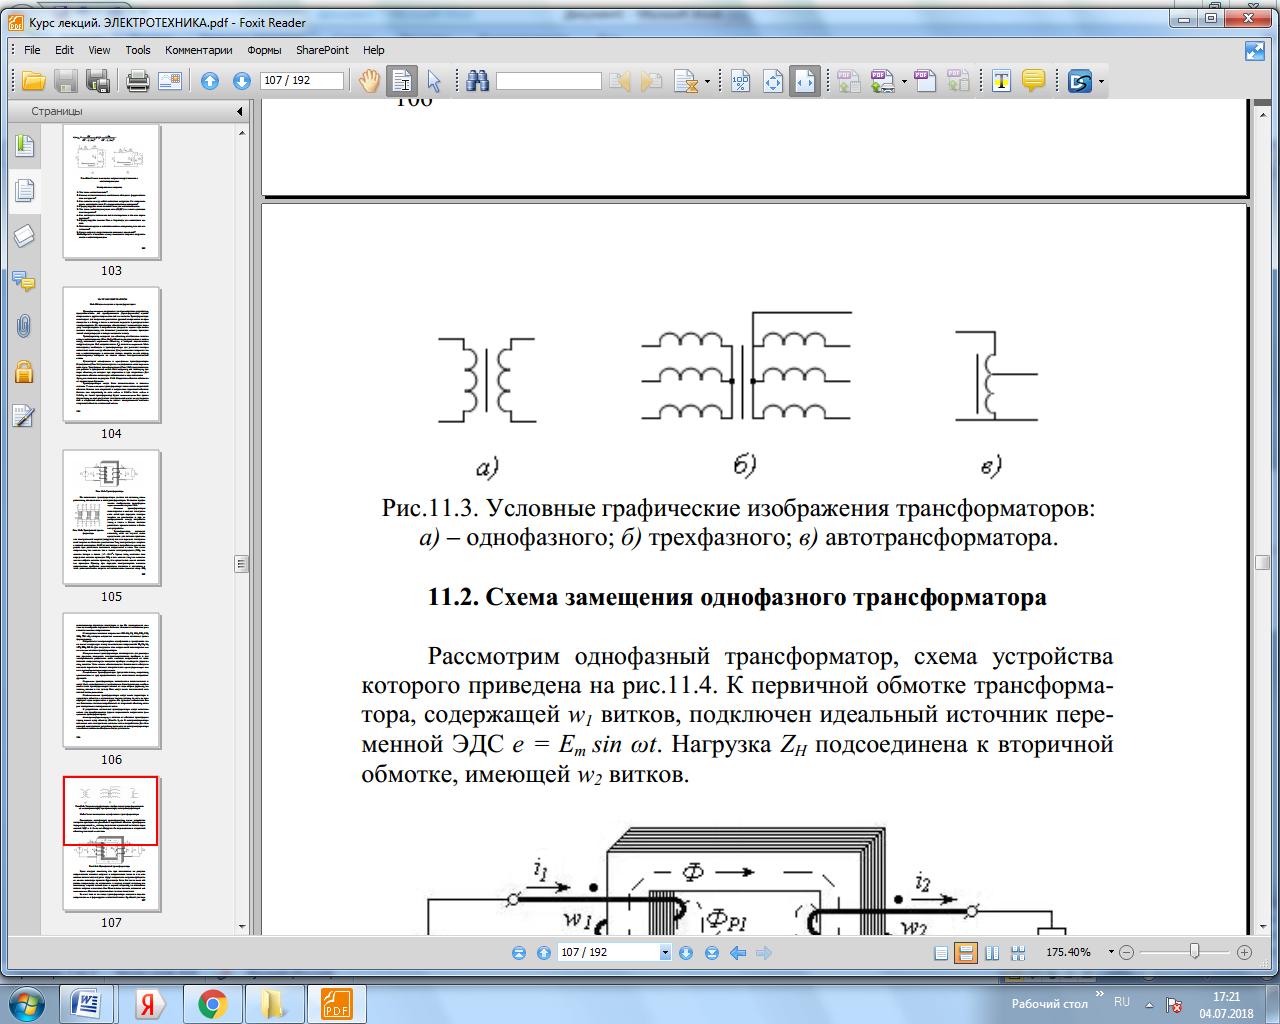Enable Continuous page view mode
1280x1024 pixels.
(x=966, y=953)
